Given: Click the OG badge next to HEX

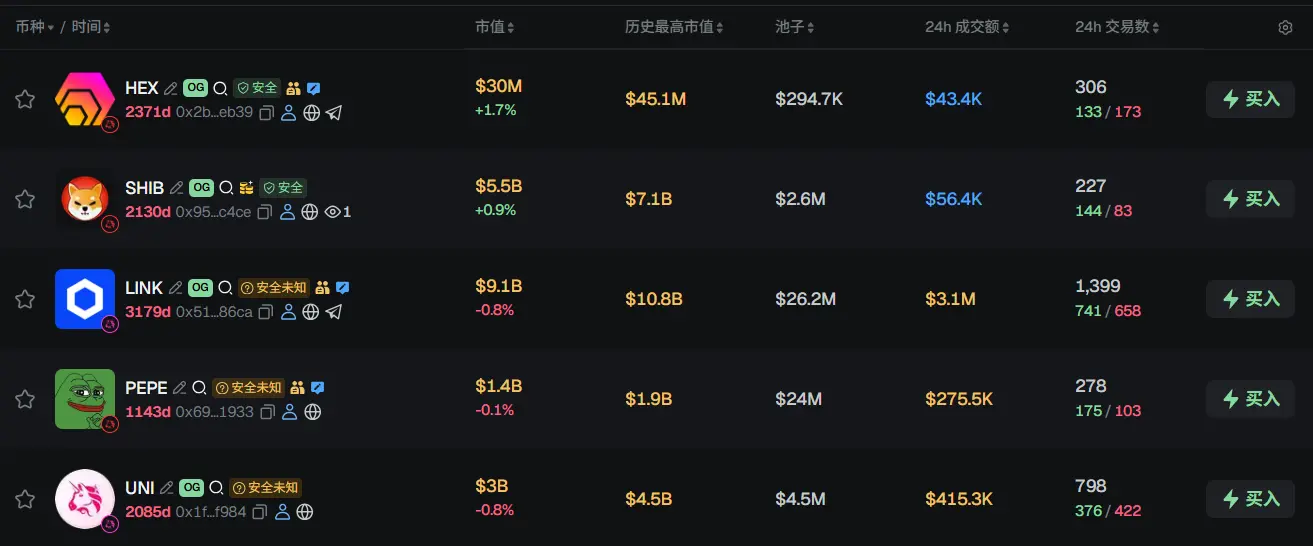Looking at the screenshot, I should 196,89.
